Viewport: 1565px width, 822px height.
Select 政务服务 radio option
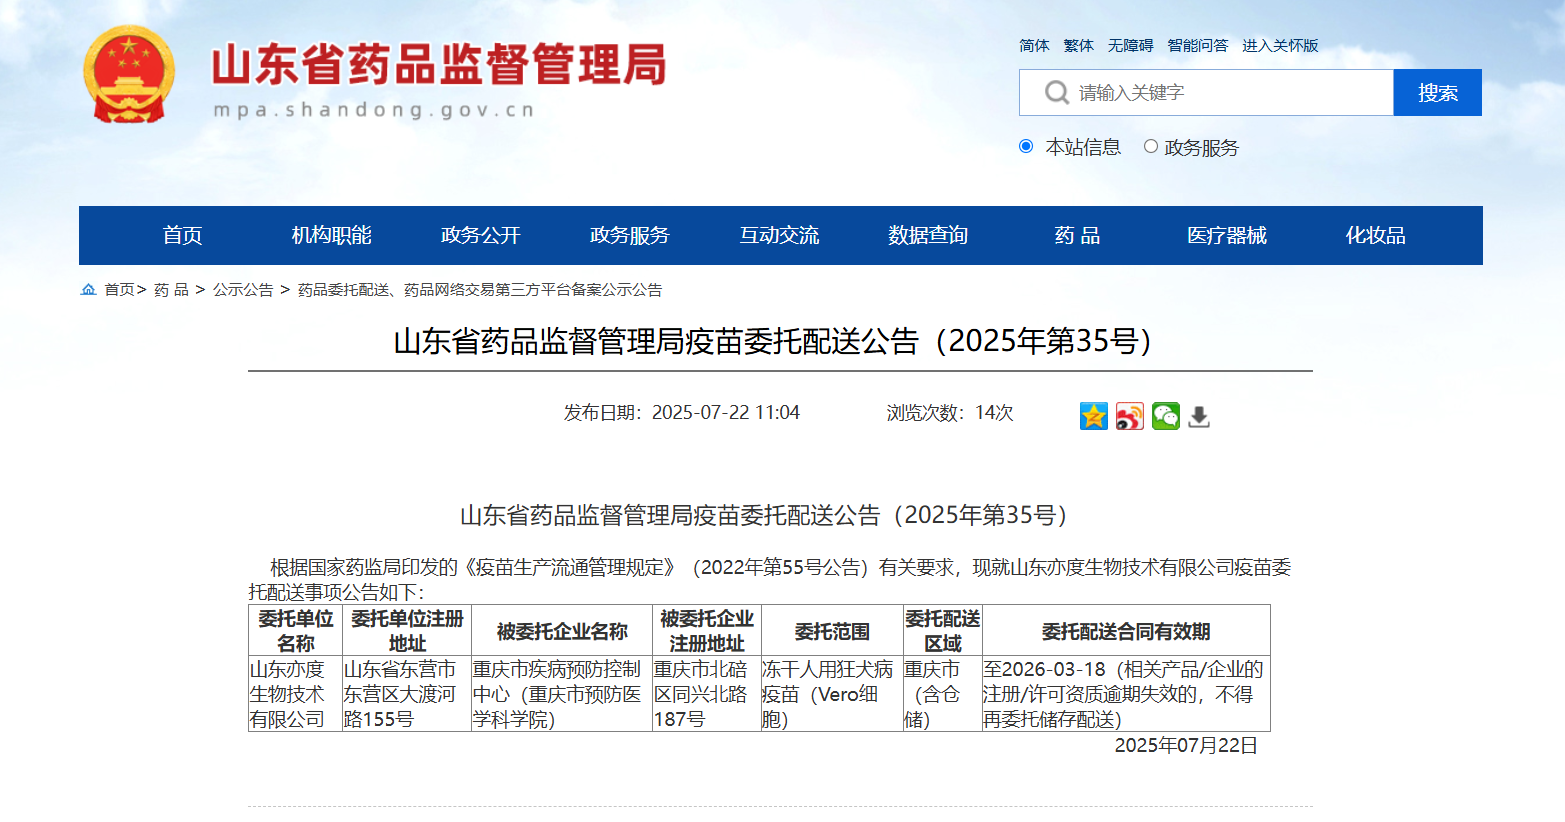[1151, 146]
